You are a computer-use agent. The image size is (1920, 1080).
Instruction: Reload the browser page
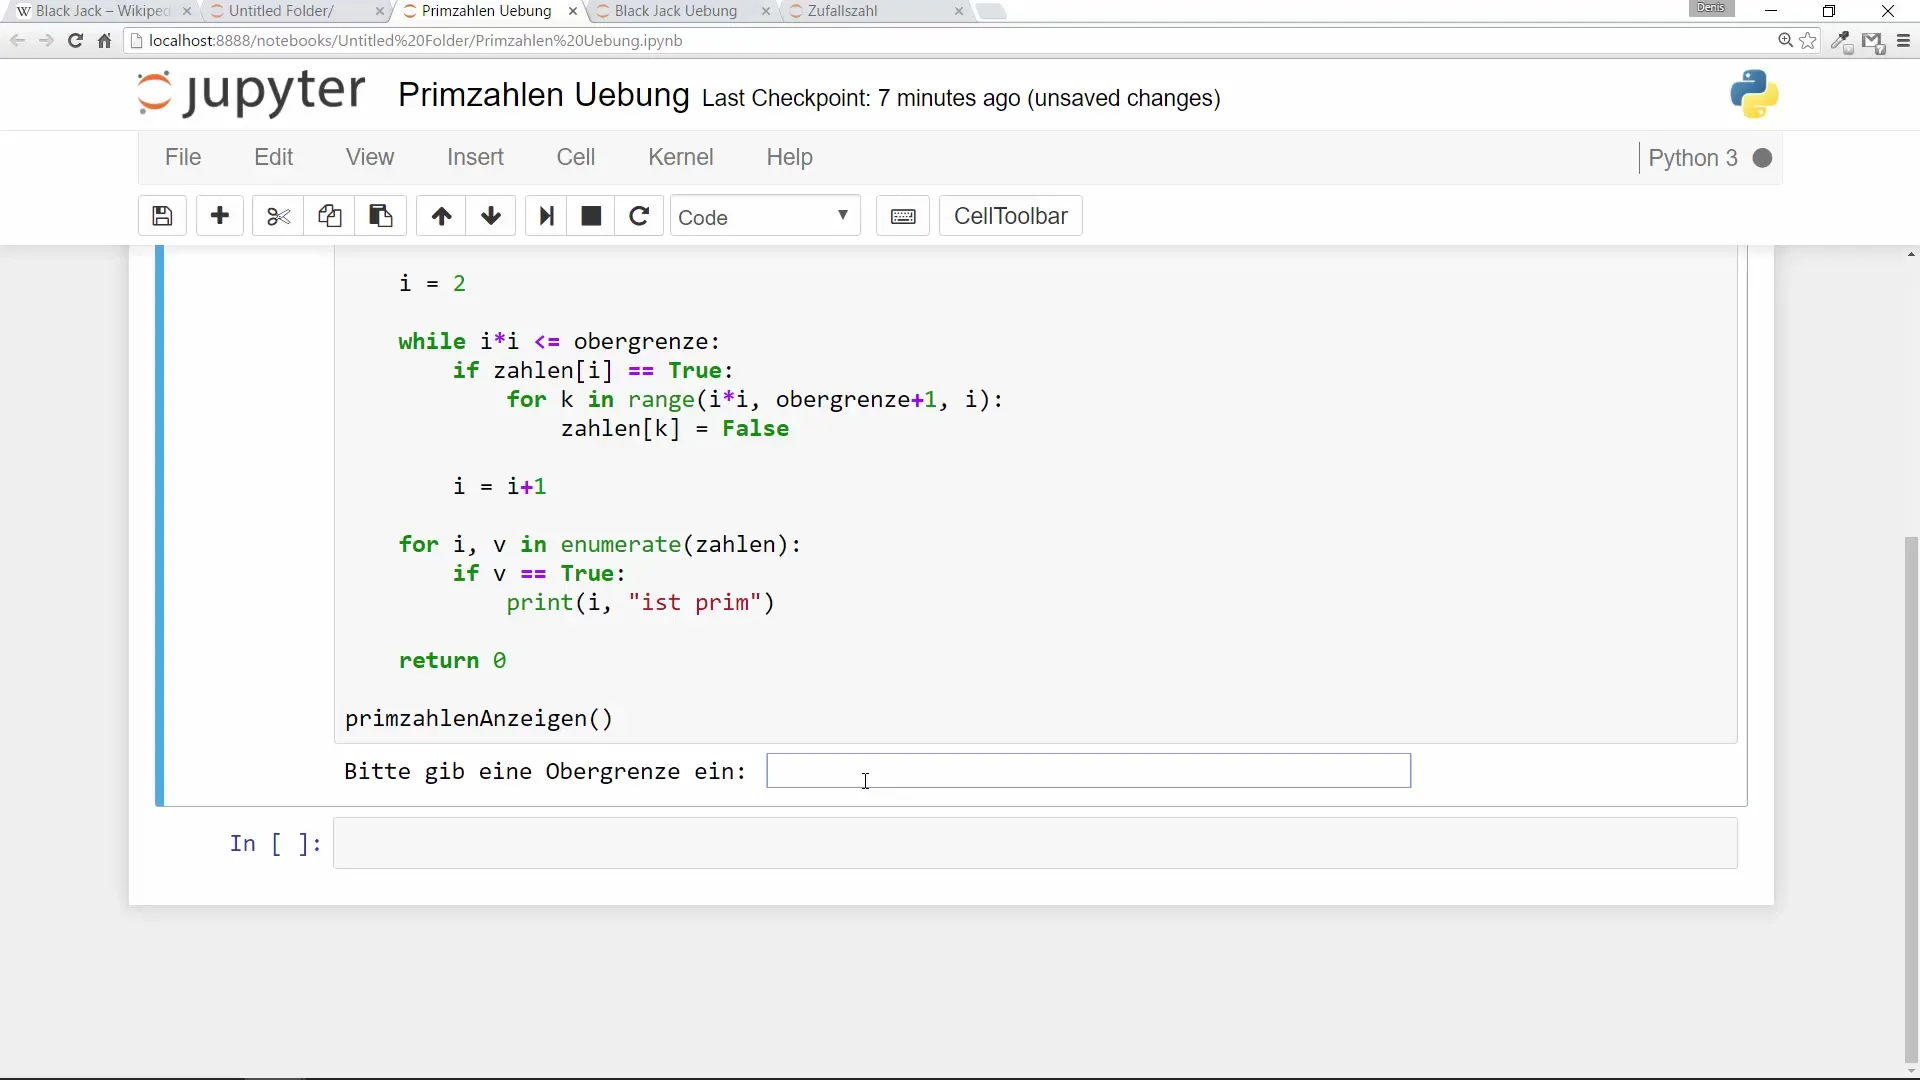(75, 41)
